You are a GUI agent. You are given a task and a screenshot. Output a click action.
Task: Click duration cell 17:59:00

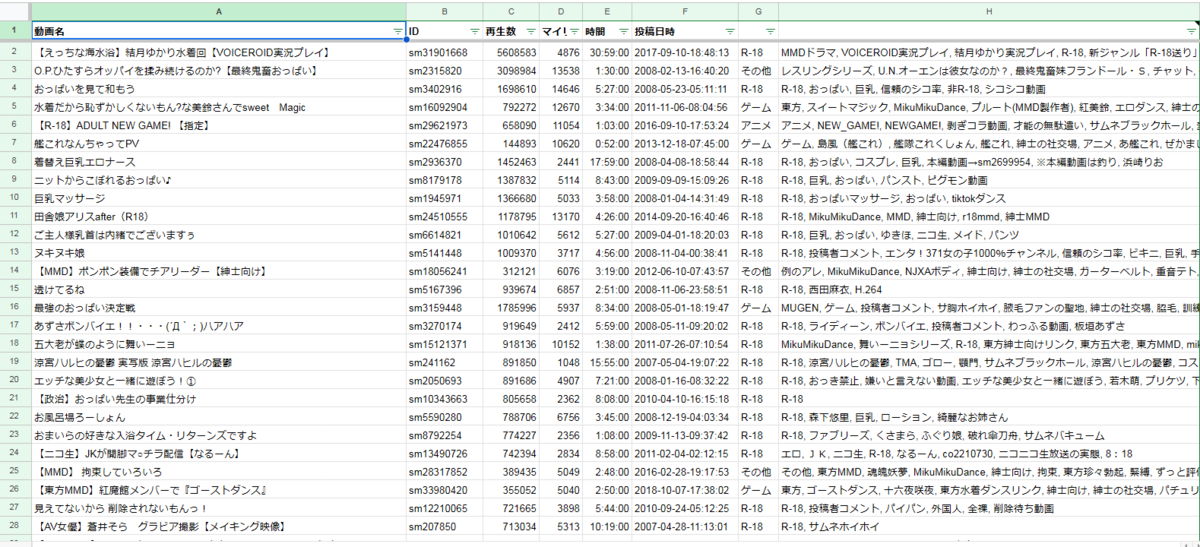click(607, 161)
